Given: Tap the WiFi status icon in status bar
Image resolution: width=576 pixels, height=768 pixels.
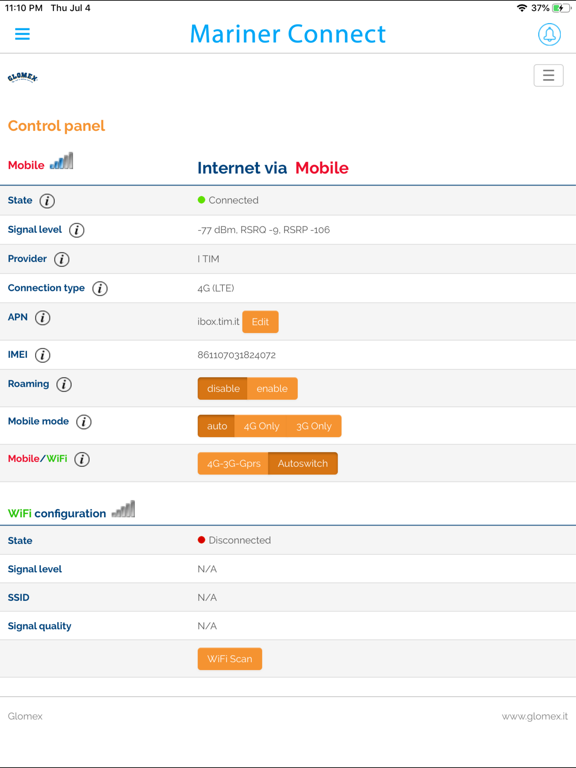Looking at the screenshot, I should [522, 8].
